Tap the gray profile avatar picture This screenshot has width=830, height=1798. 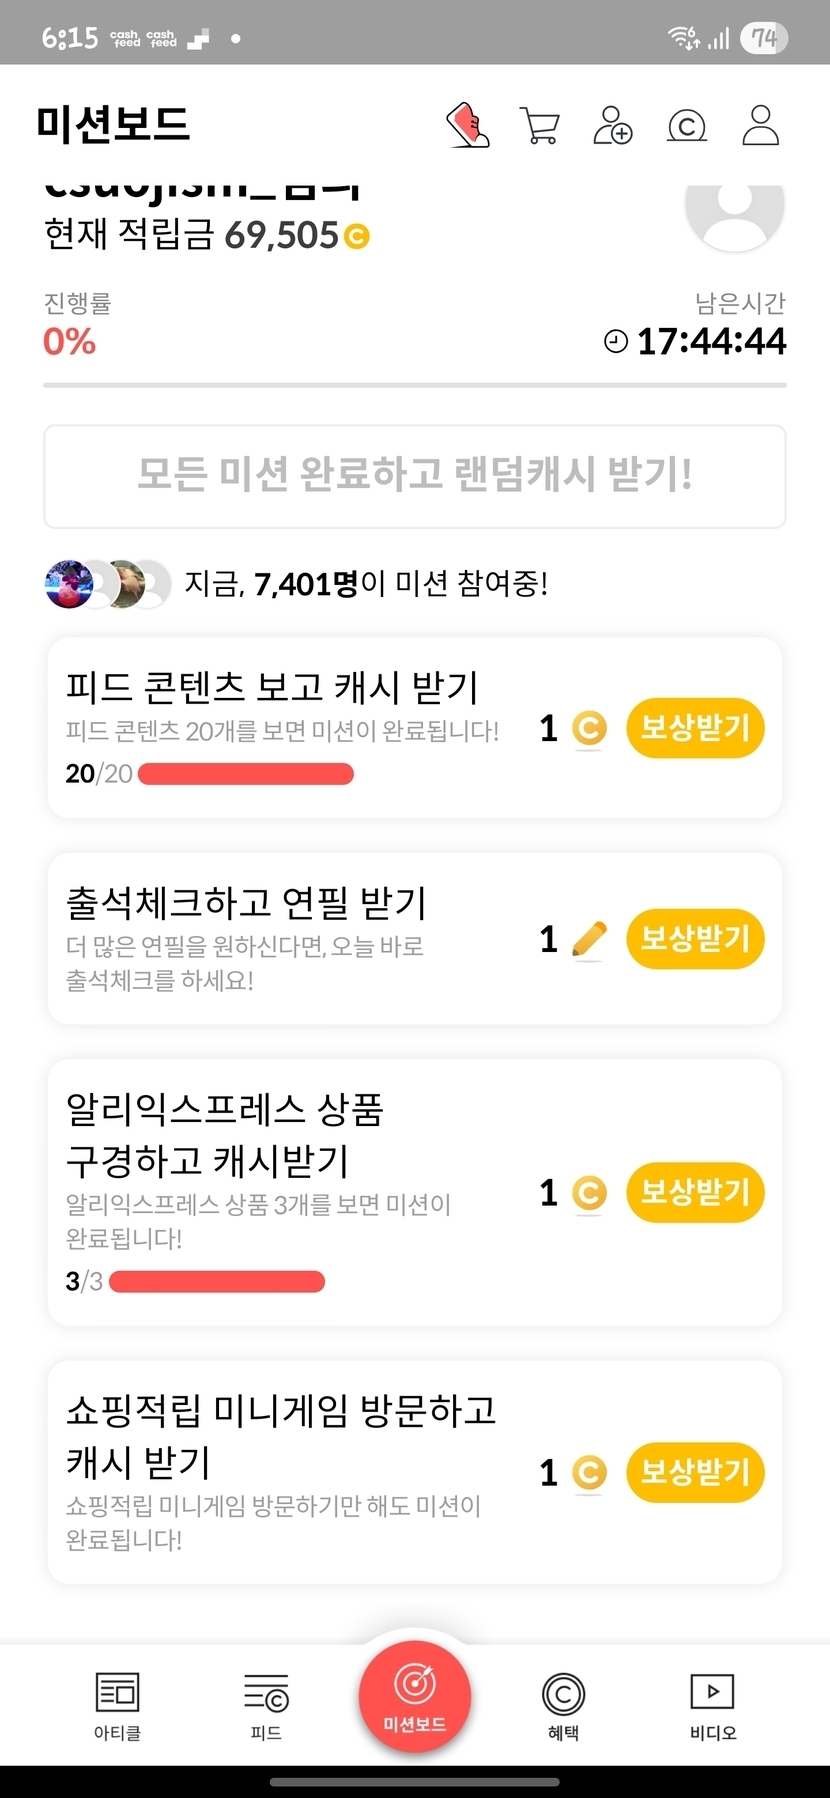[x=734, y=208]
